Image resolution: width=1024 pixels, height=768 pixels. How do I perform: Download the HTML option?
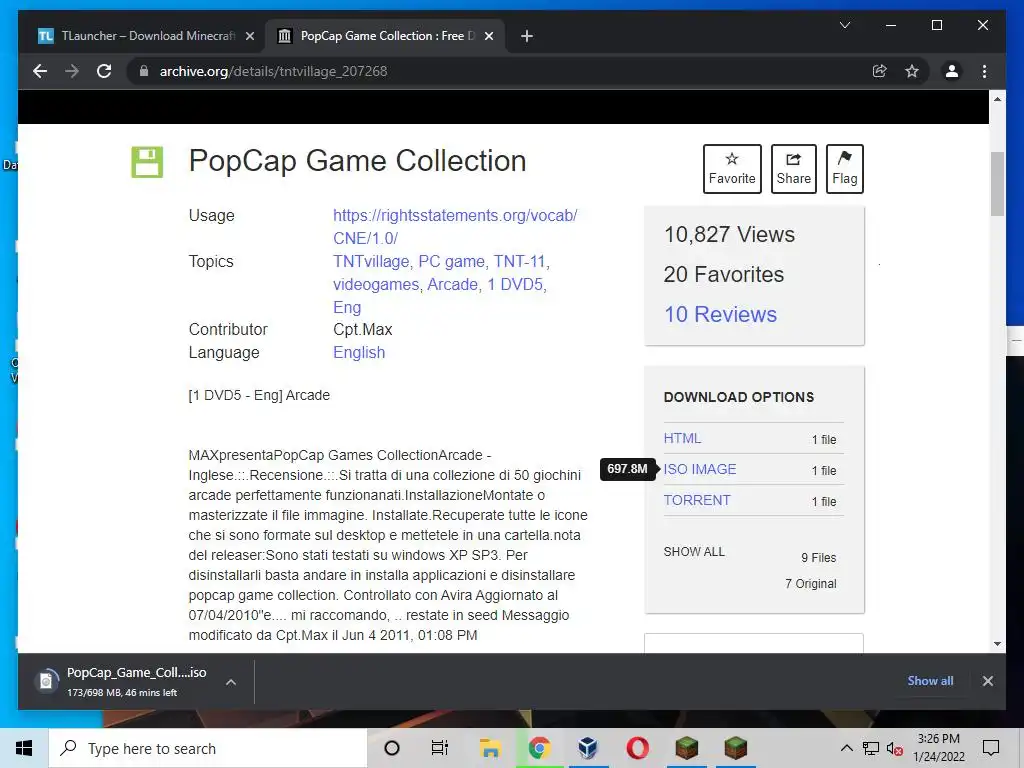point(682,438)
